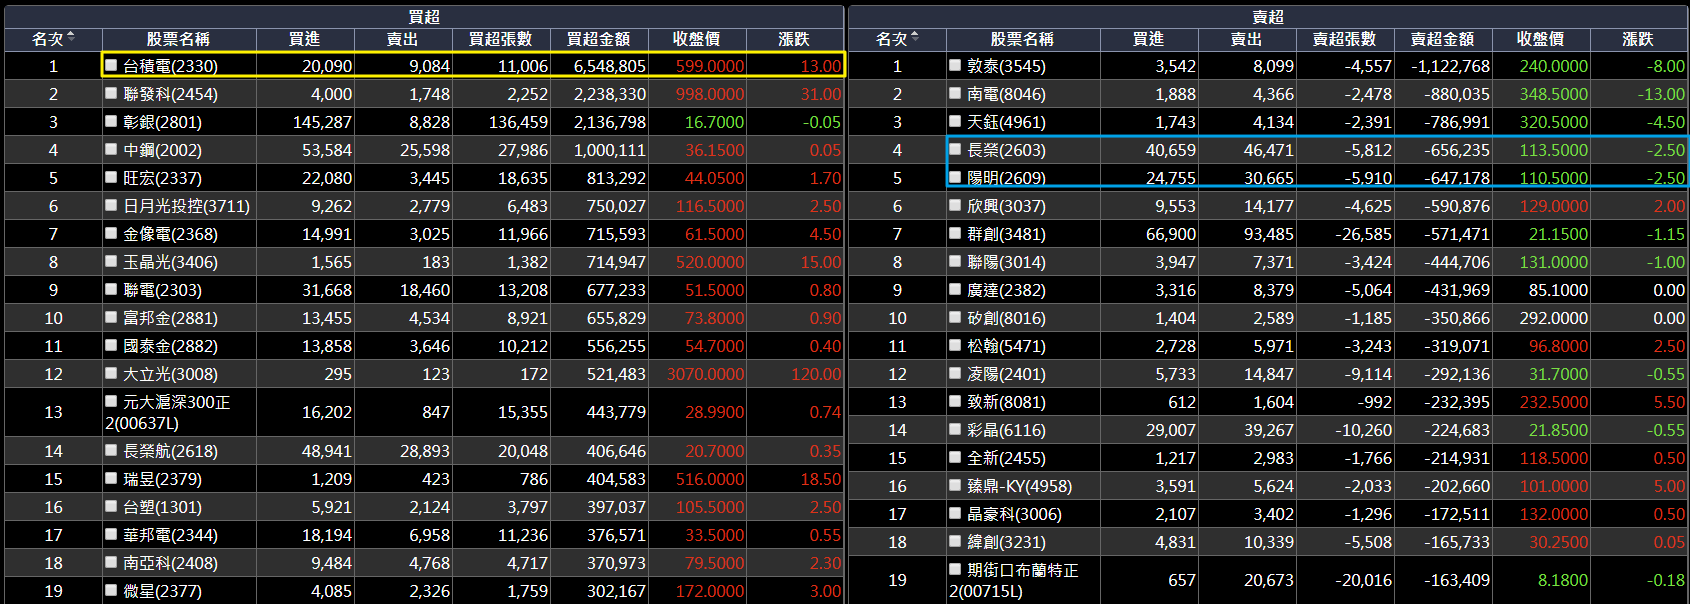Open the 台塑(1301) stock name
The height and width of the screenshot is (604, 1690).
(162, 507)
